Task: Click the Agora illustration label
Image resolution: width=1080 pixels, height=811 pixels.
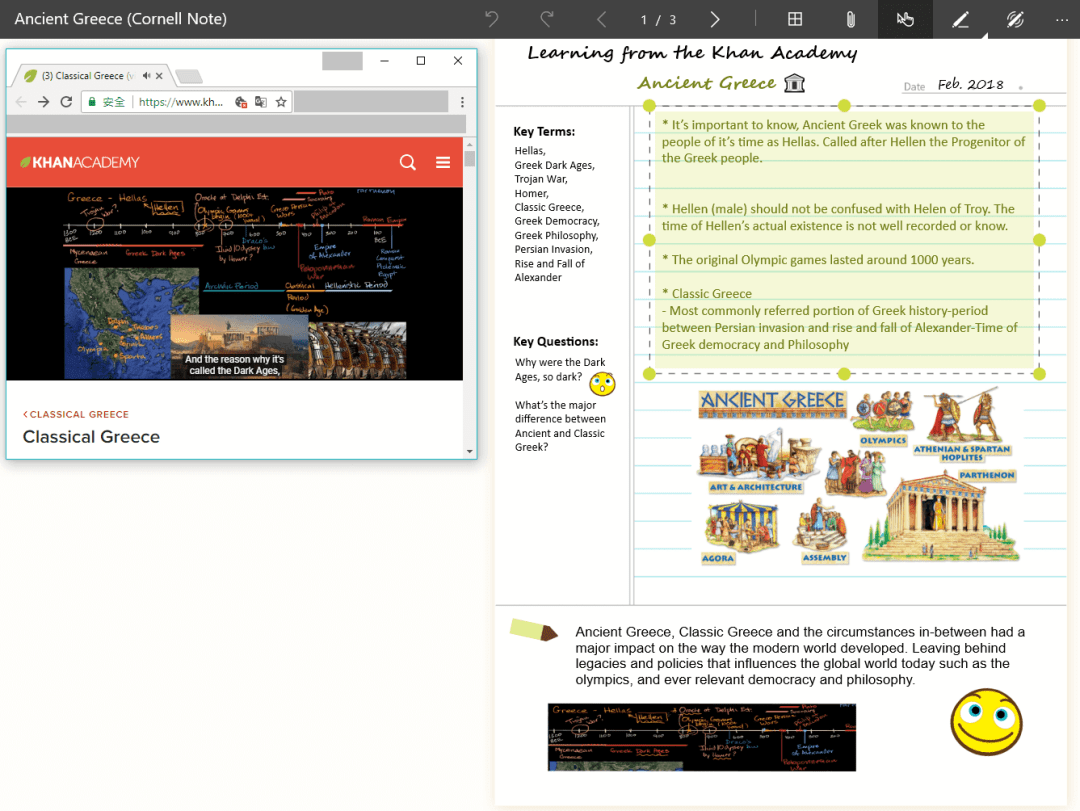Action: click(x=718, y=558)
